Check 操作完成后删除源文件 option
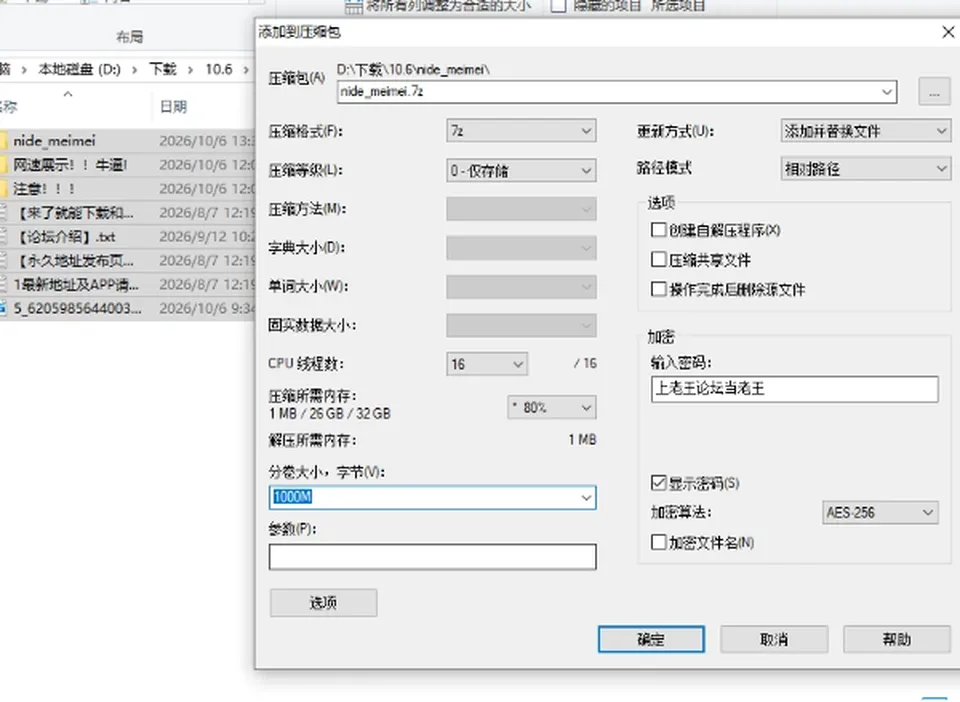This screenshot has width=960, height=702. point(659,289)
